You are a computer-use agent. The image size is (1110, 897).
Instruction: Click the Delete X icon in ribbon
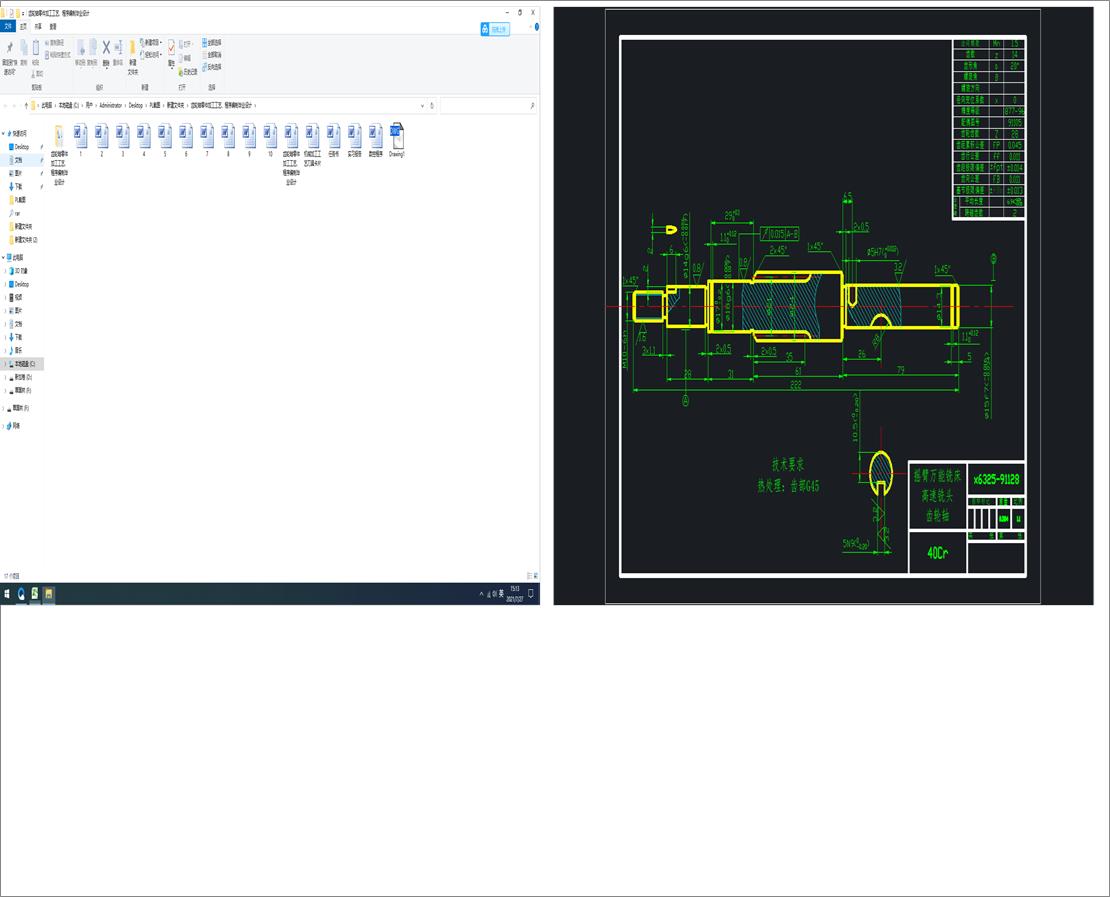[106, 47]
